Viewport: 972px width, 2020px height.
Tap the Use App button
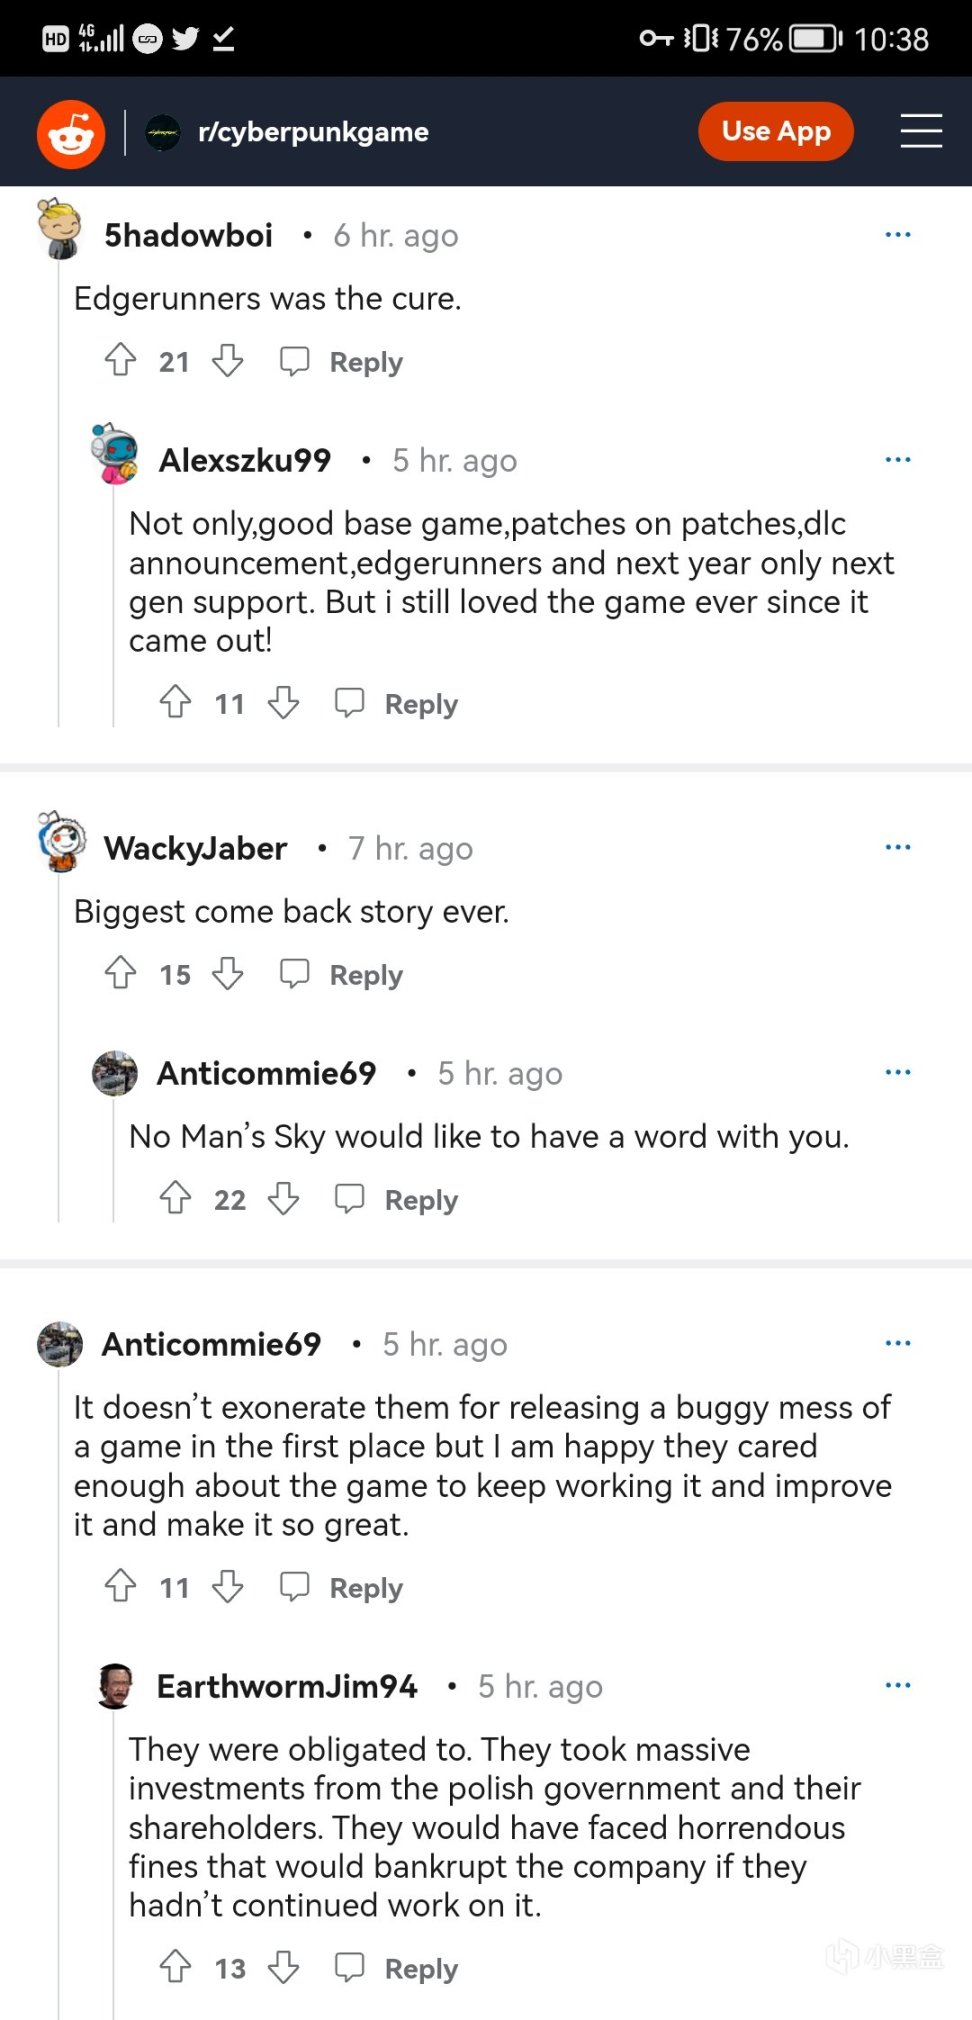775,132
